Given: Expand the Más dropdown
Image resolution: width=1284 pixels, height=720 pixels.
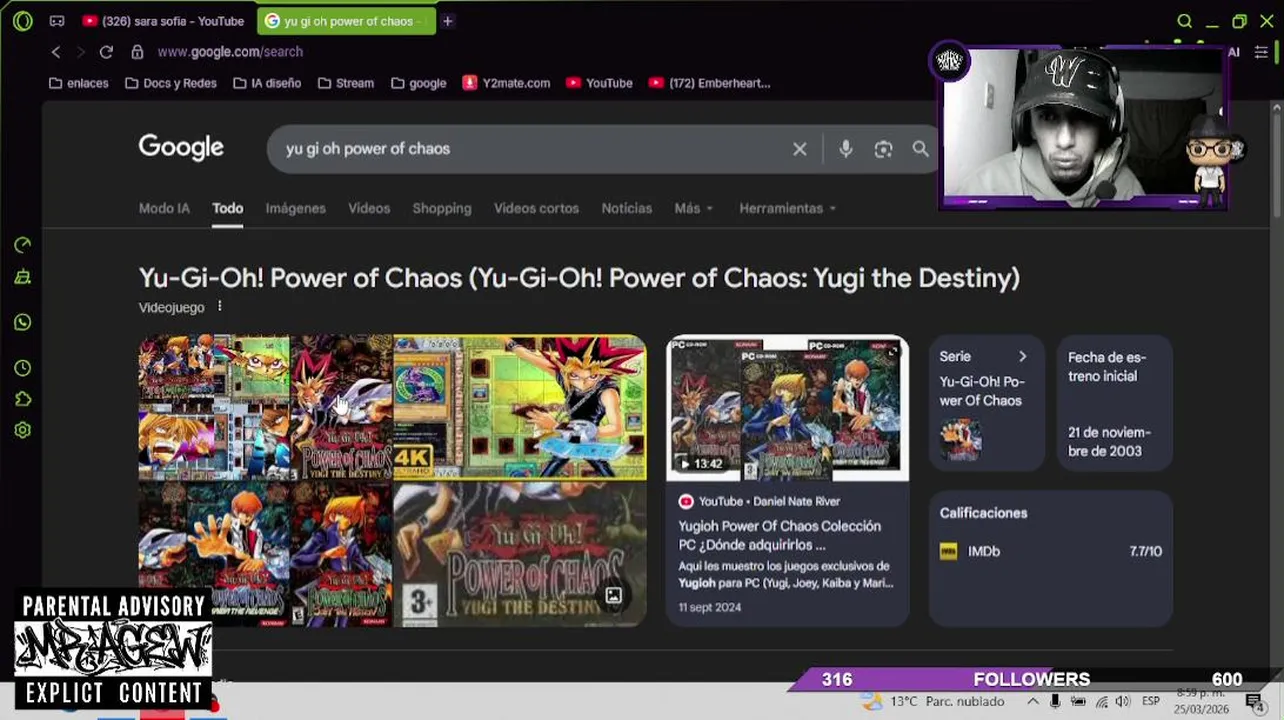Looking at the screenshot, I should (x=693, y=208).
